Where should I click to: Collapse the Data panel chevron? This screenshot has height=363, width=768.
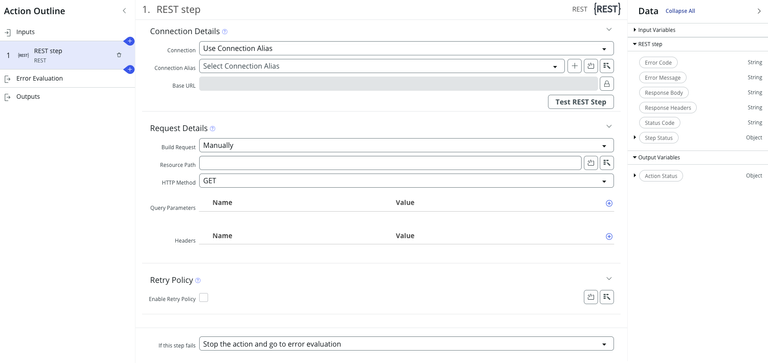pos(759,11)
